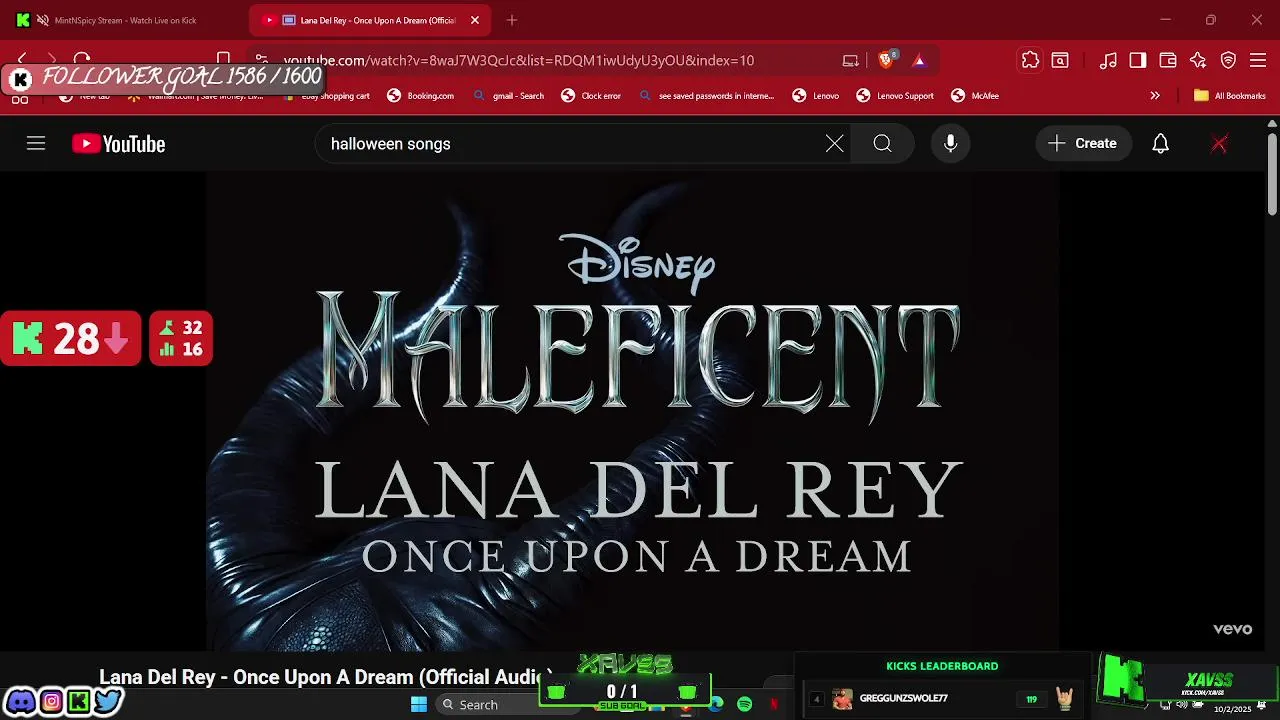Open YouTube notifications bell
1280x720 pixels.
[1160, 144]
